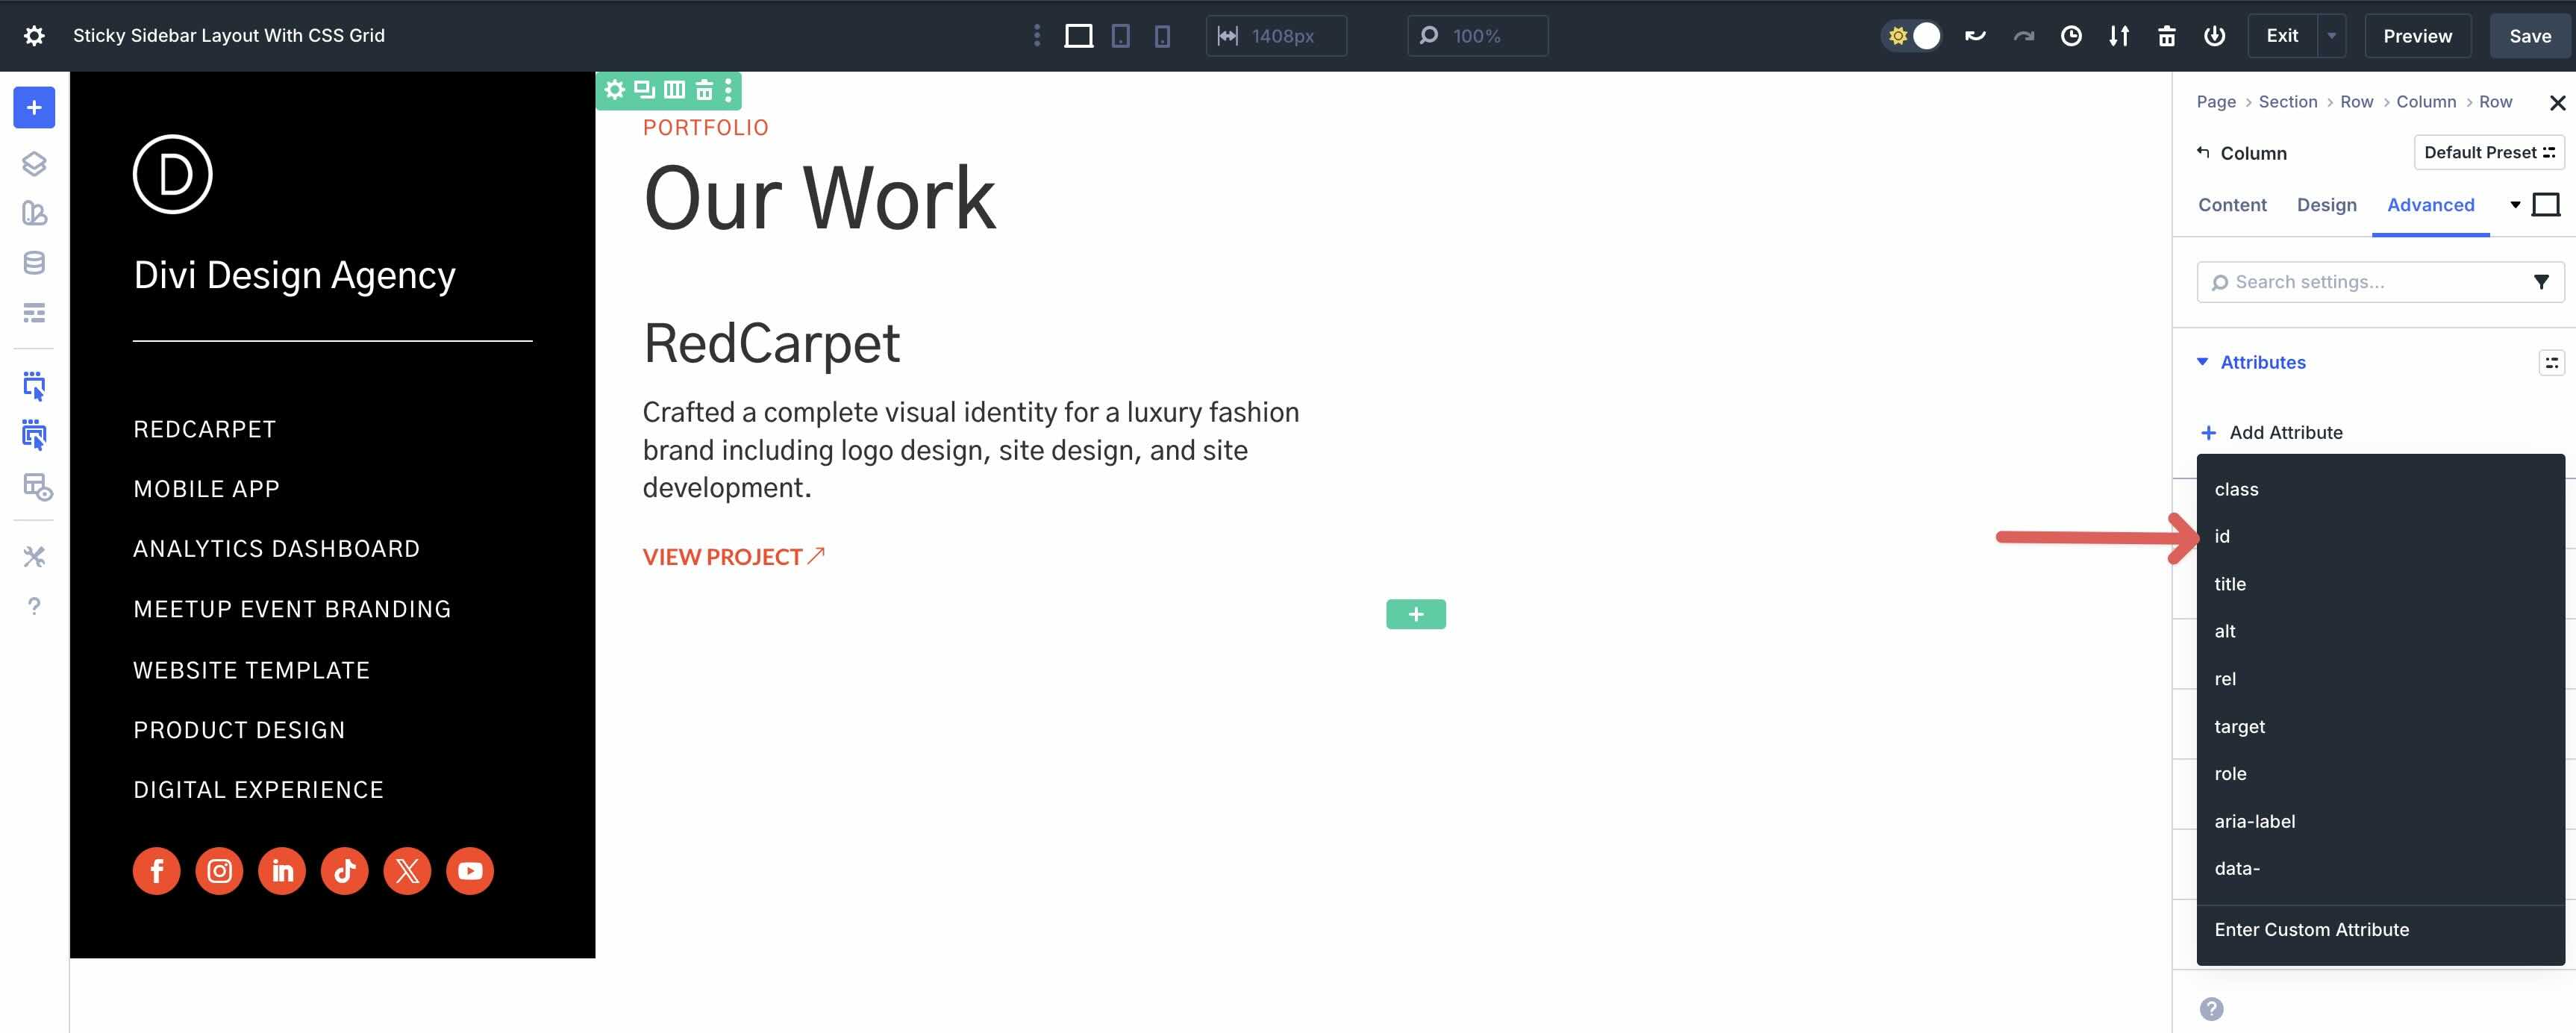The width and height of the screenshot is (2576, 1033).
Task: Switch to tablet preview mode icon
Action: click(1119, 35)
